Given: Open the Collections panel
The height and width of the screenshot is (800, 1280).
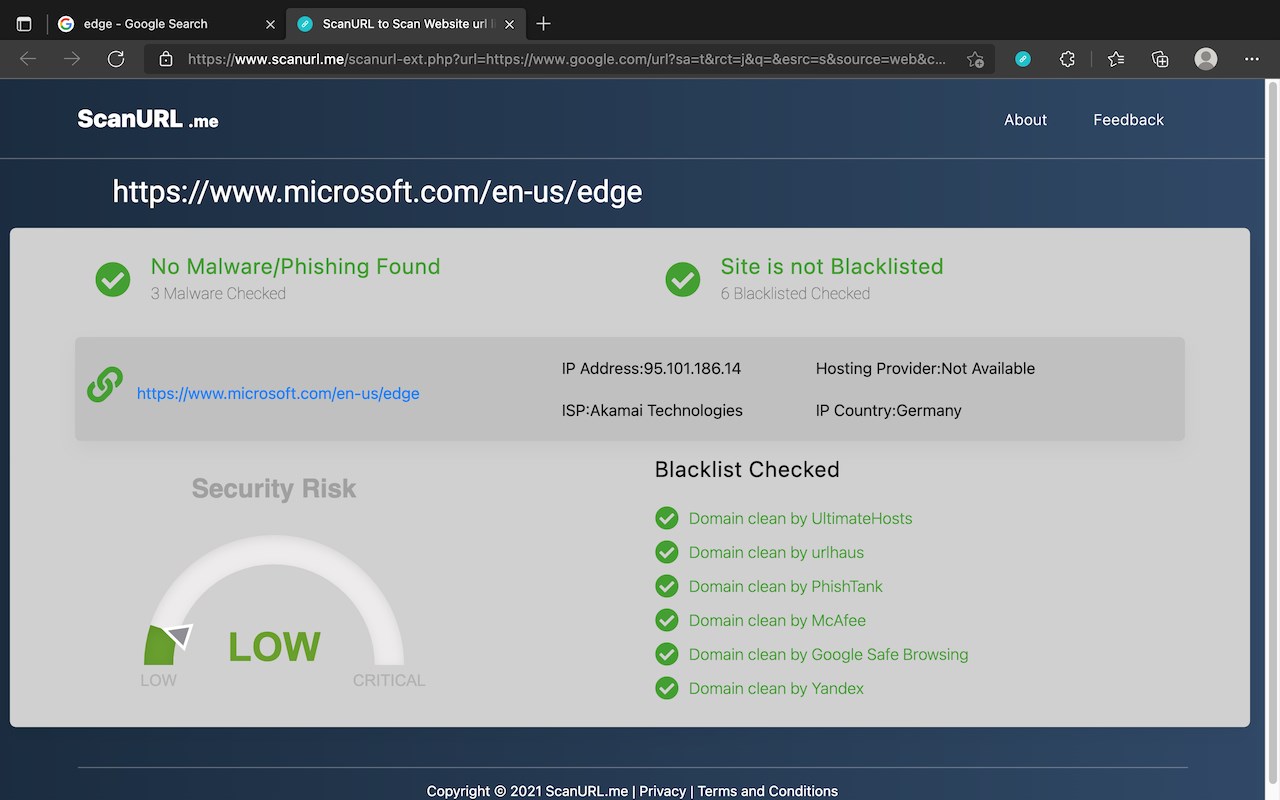Looking at the screenshot, I should click(1160, 59).
